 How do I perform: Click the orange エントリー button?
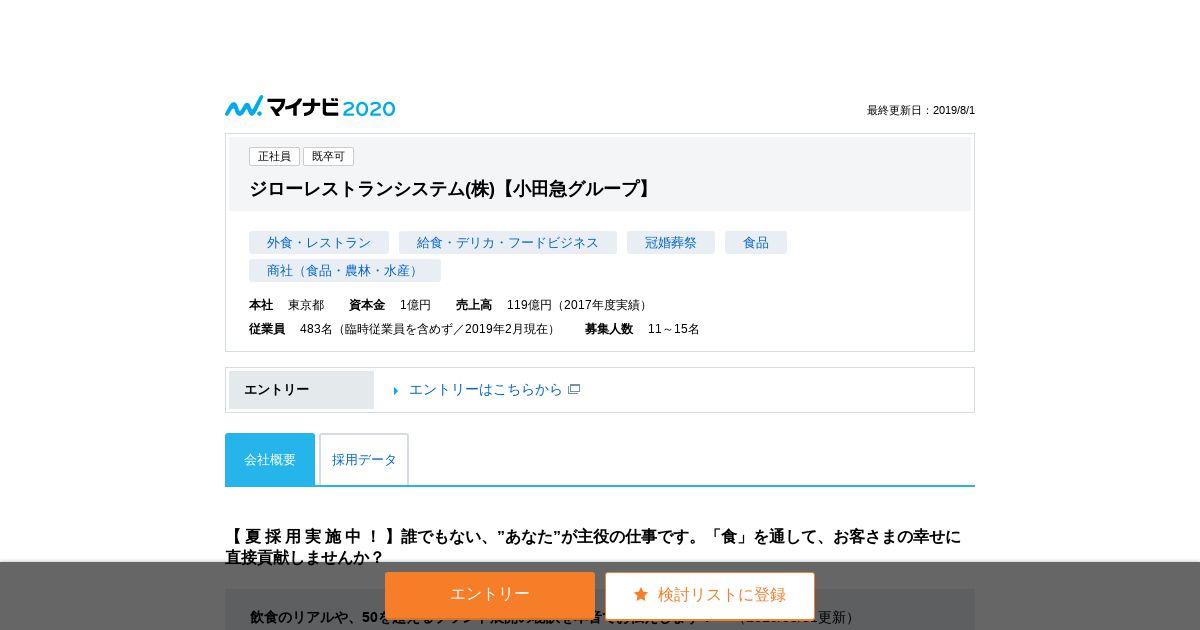point(490,595)
